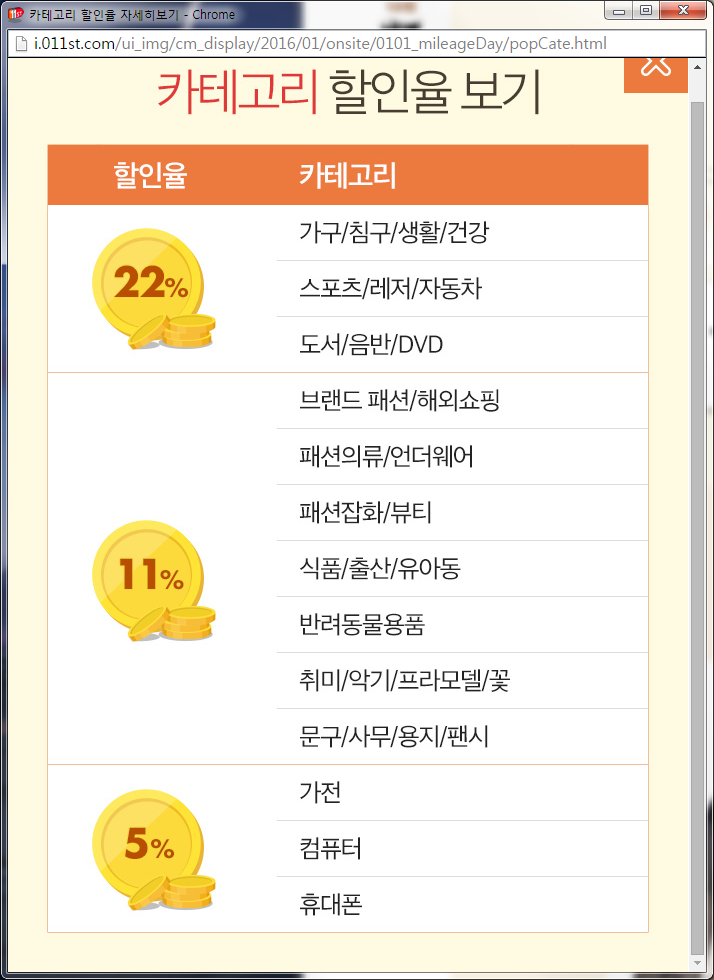Maximize the Chrome popup window
The image size is (714, 980).
[646, 12]
